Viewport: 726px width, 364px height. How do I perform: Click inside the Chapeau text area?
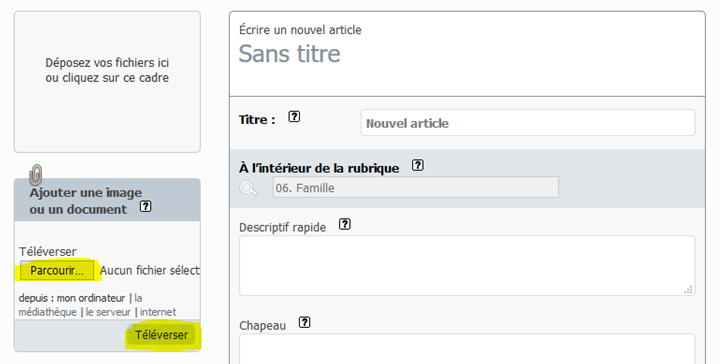pos(467,349)
